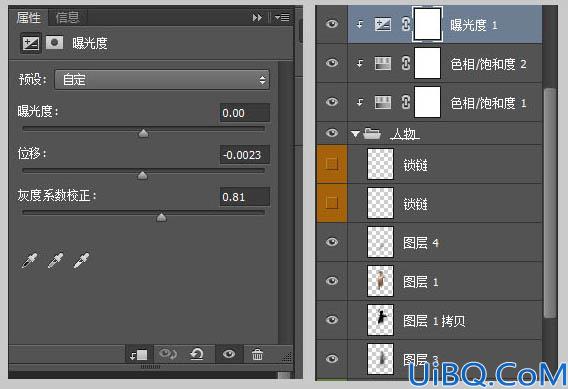The image size is (568, 389).
Task: Select group name 人物
Action: coord(405,134)
